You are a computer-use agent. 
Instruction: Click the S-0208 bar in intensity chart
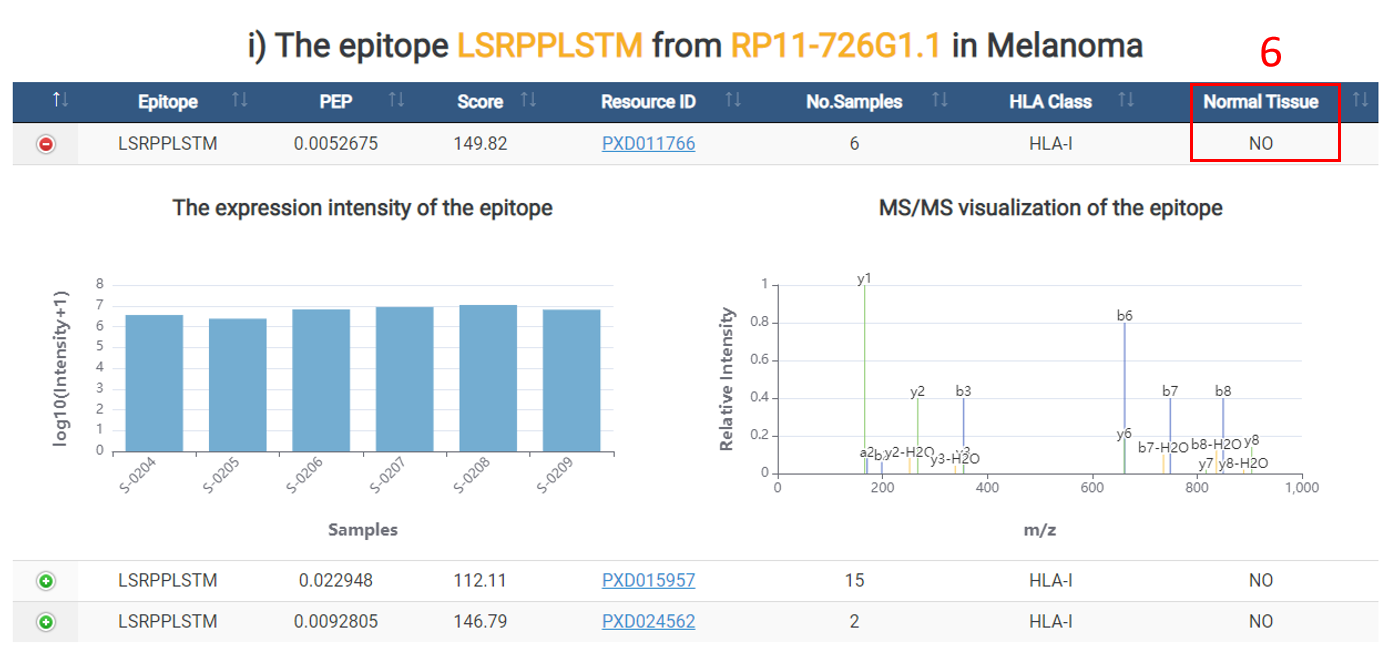tap(488, 380)
